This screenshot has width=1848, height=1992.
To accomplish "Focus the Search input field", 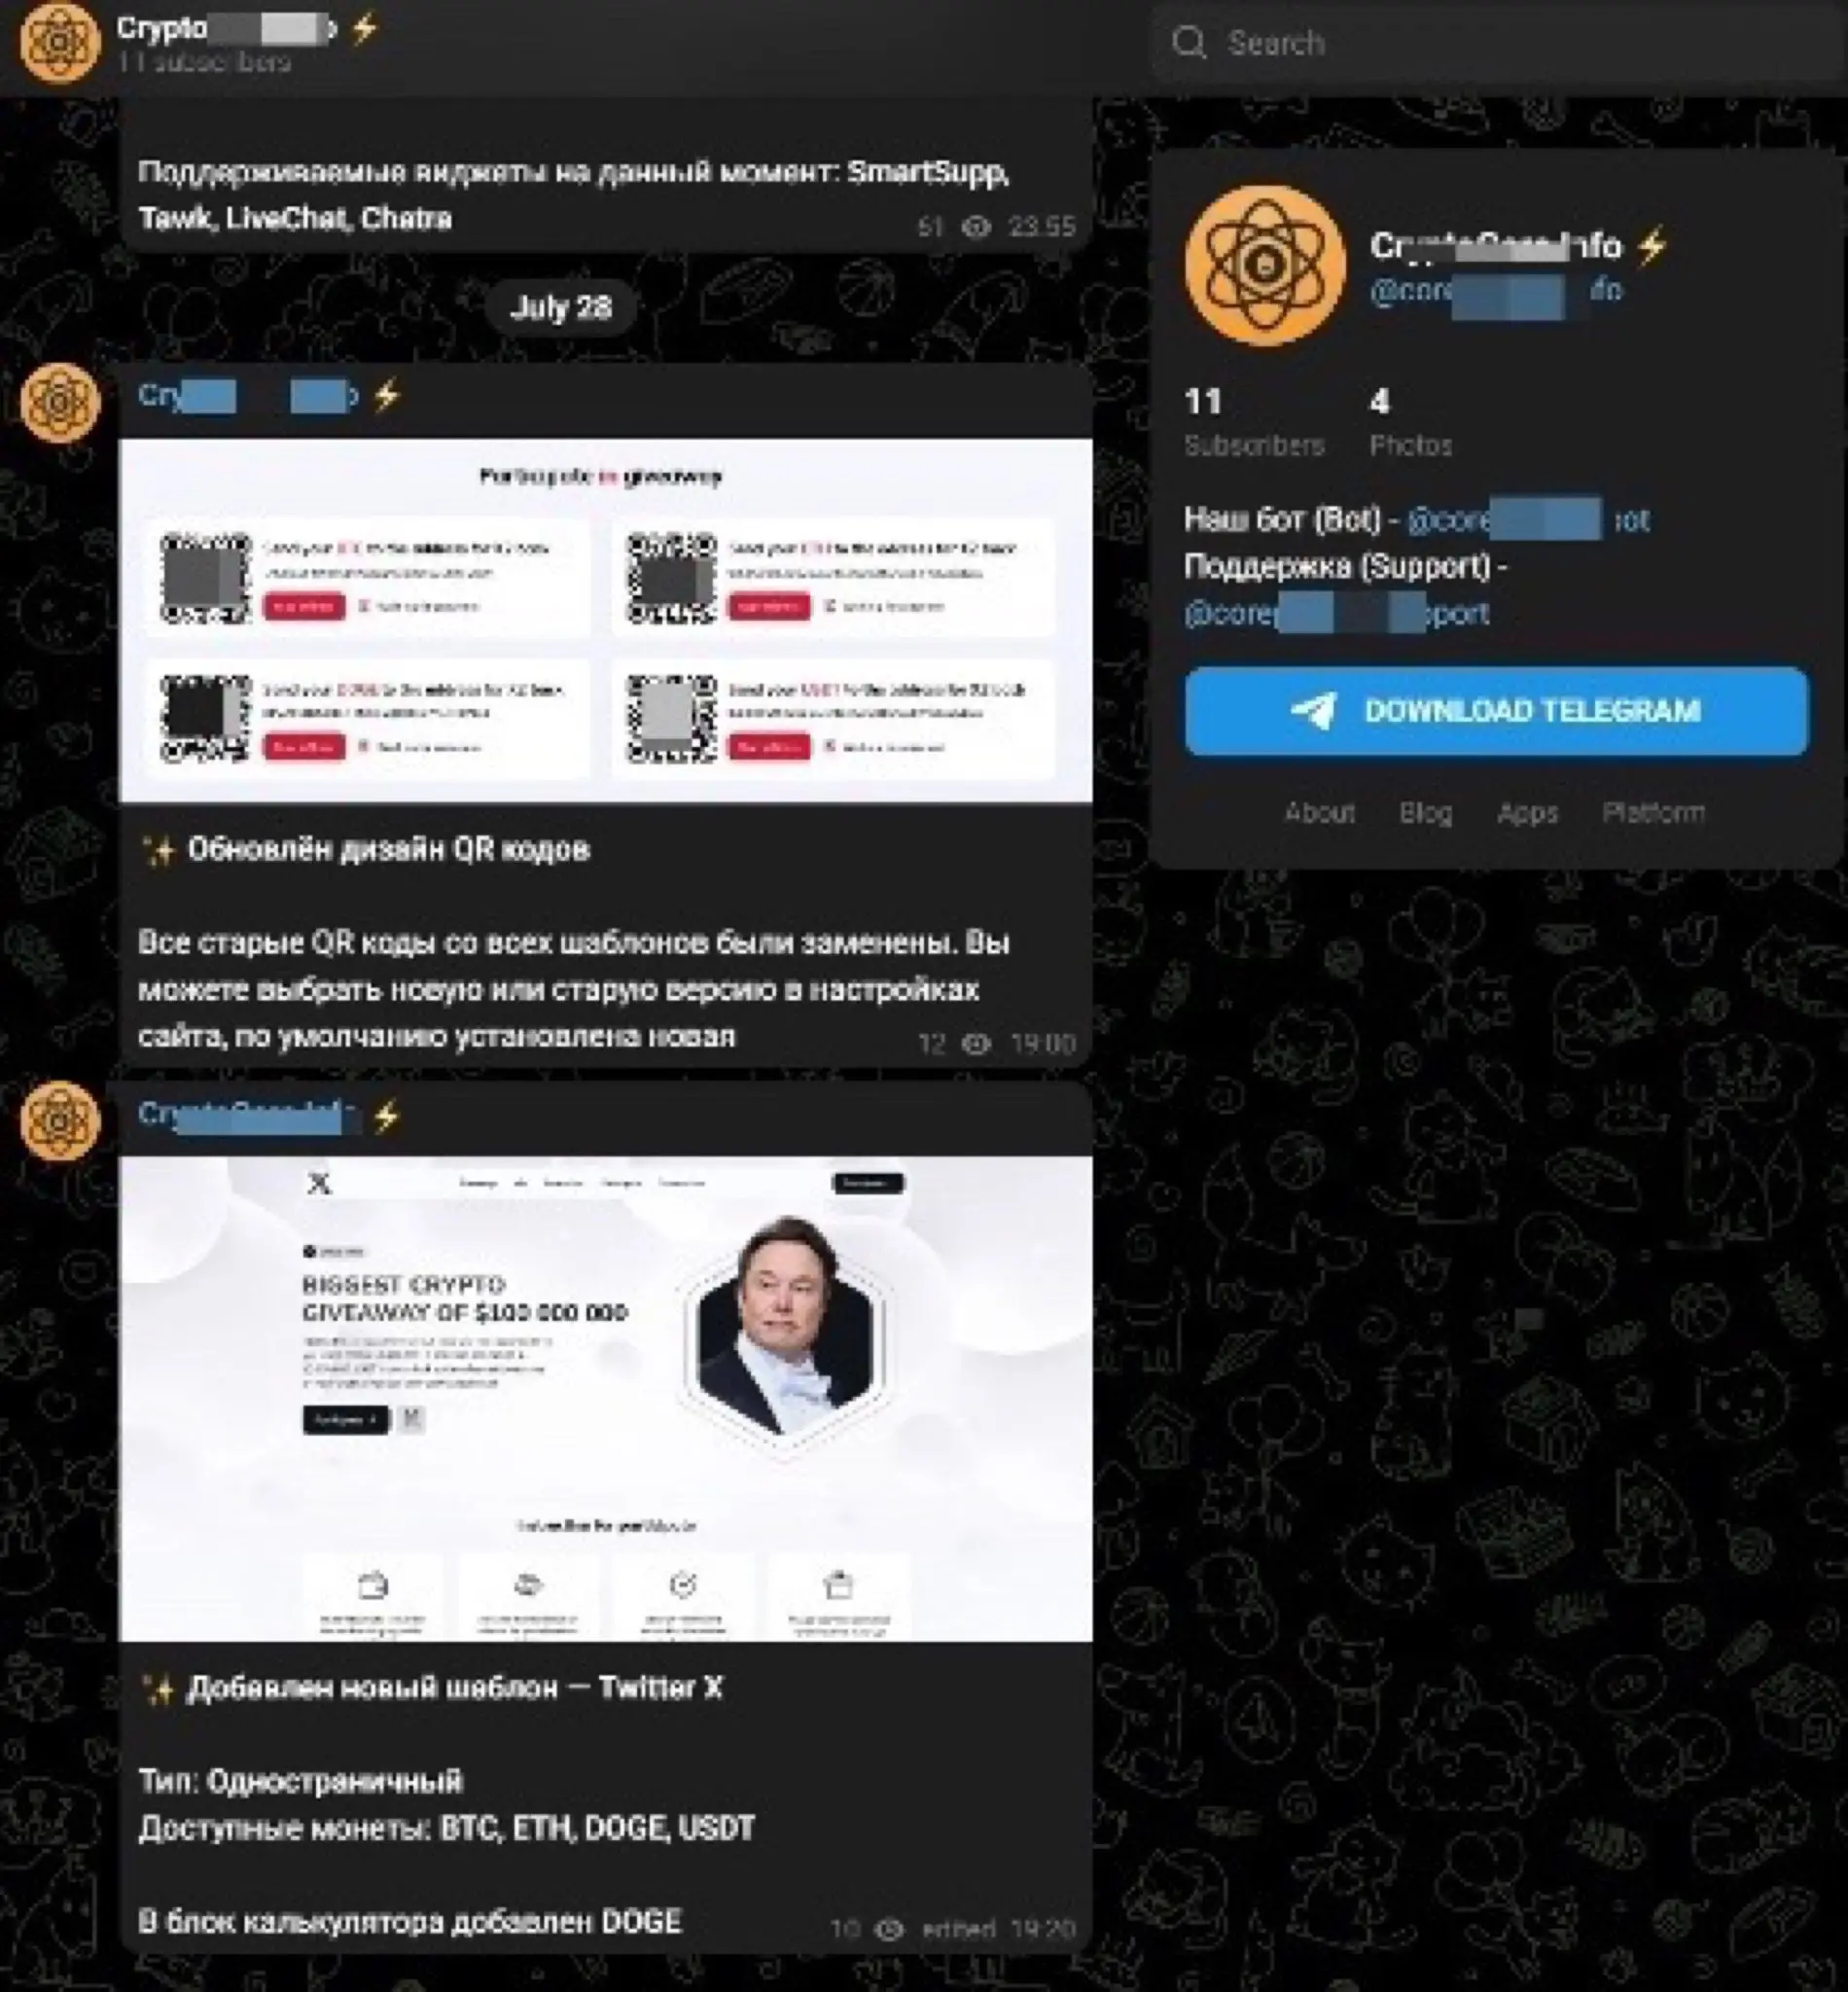I will 1498,43.
